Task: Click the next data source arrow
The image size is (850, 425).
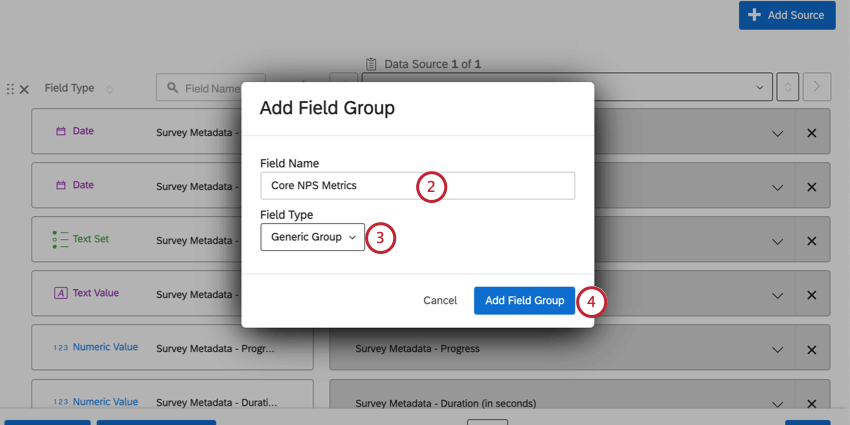Action: 817,87
